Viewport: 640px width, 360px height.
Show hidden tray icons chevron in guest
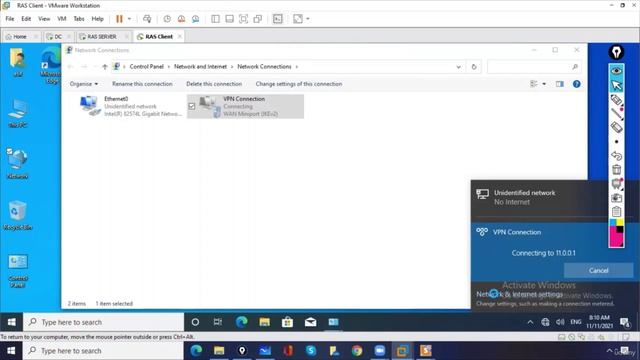[x=530, y=322]
